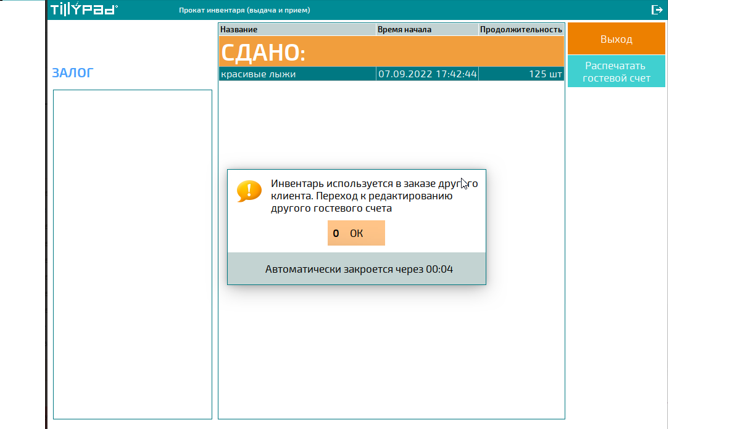
Task: Click the Продолжительность column header
Action: pyautogui.click(x=521, y=29)
